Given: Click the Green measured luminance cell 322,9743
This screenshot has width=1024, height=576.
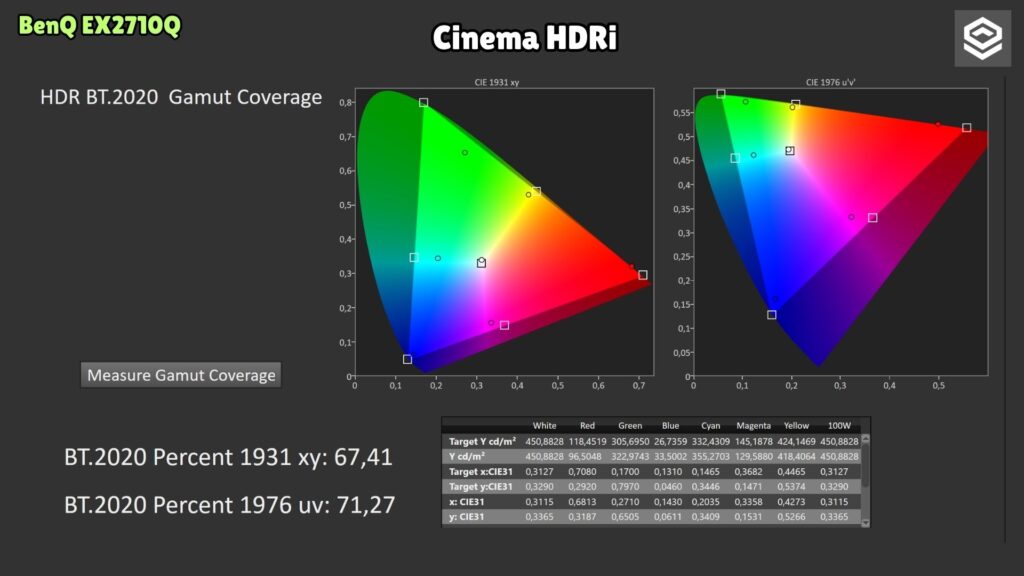Looking at the screenshot, I should (630, 456).
